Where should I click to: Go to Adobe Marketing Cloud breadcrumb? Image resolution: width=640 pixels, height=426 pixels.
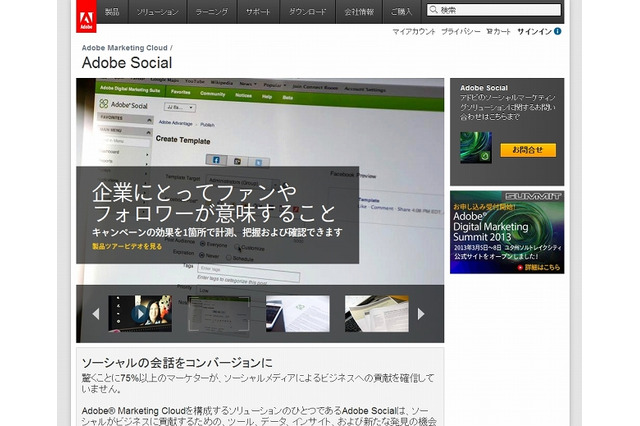[x=124, y=48]
